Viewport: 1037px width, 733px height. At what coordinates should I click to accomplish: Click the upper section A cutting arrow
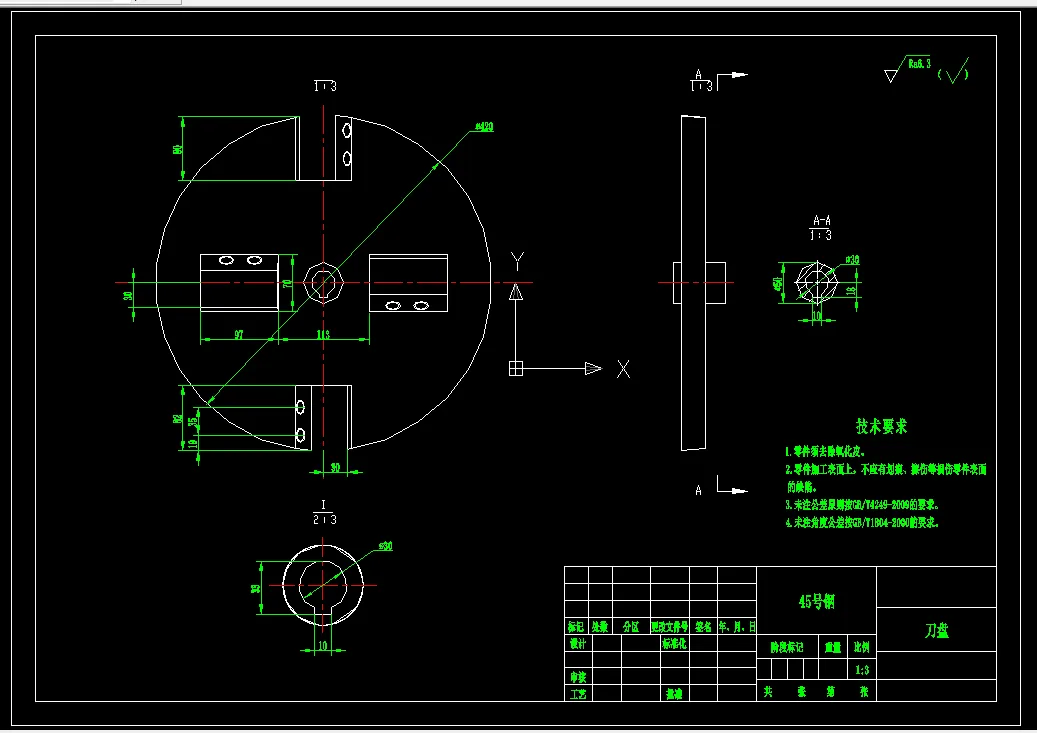coord(732,81)
